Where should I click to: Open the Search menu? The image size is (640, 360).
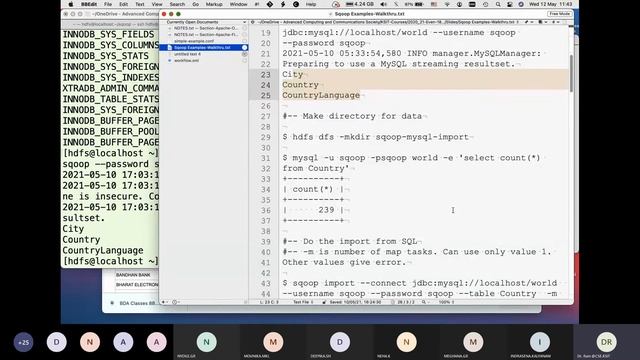click(x=177, y=4)
